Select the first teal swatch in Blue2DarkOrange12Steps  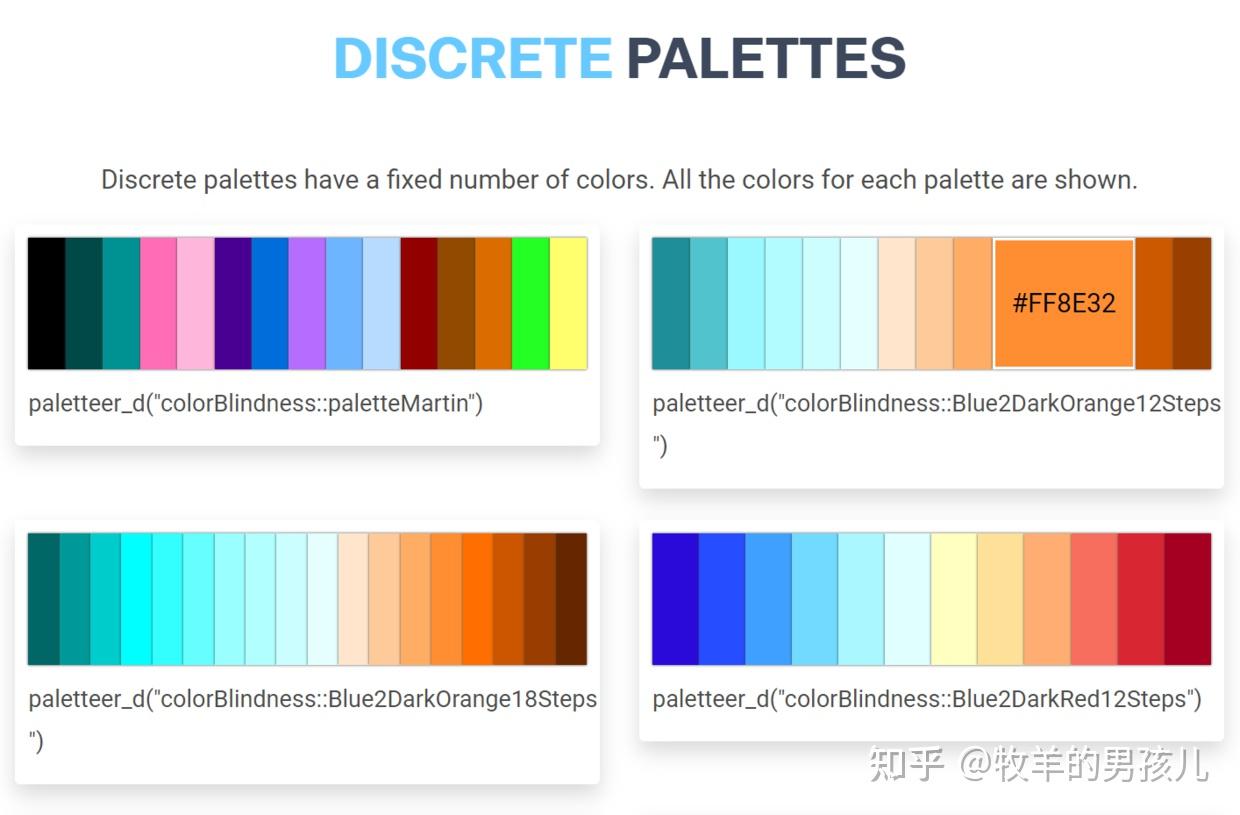(671, 303)
